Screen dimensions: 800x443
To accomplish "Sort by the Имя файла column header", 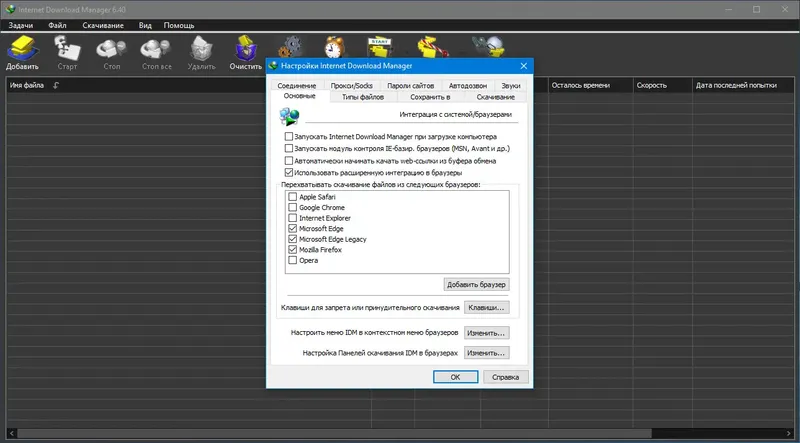I will pyautogui.click(x=27, y=85).
